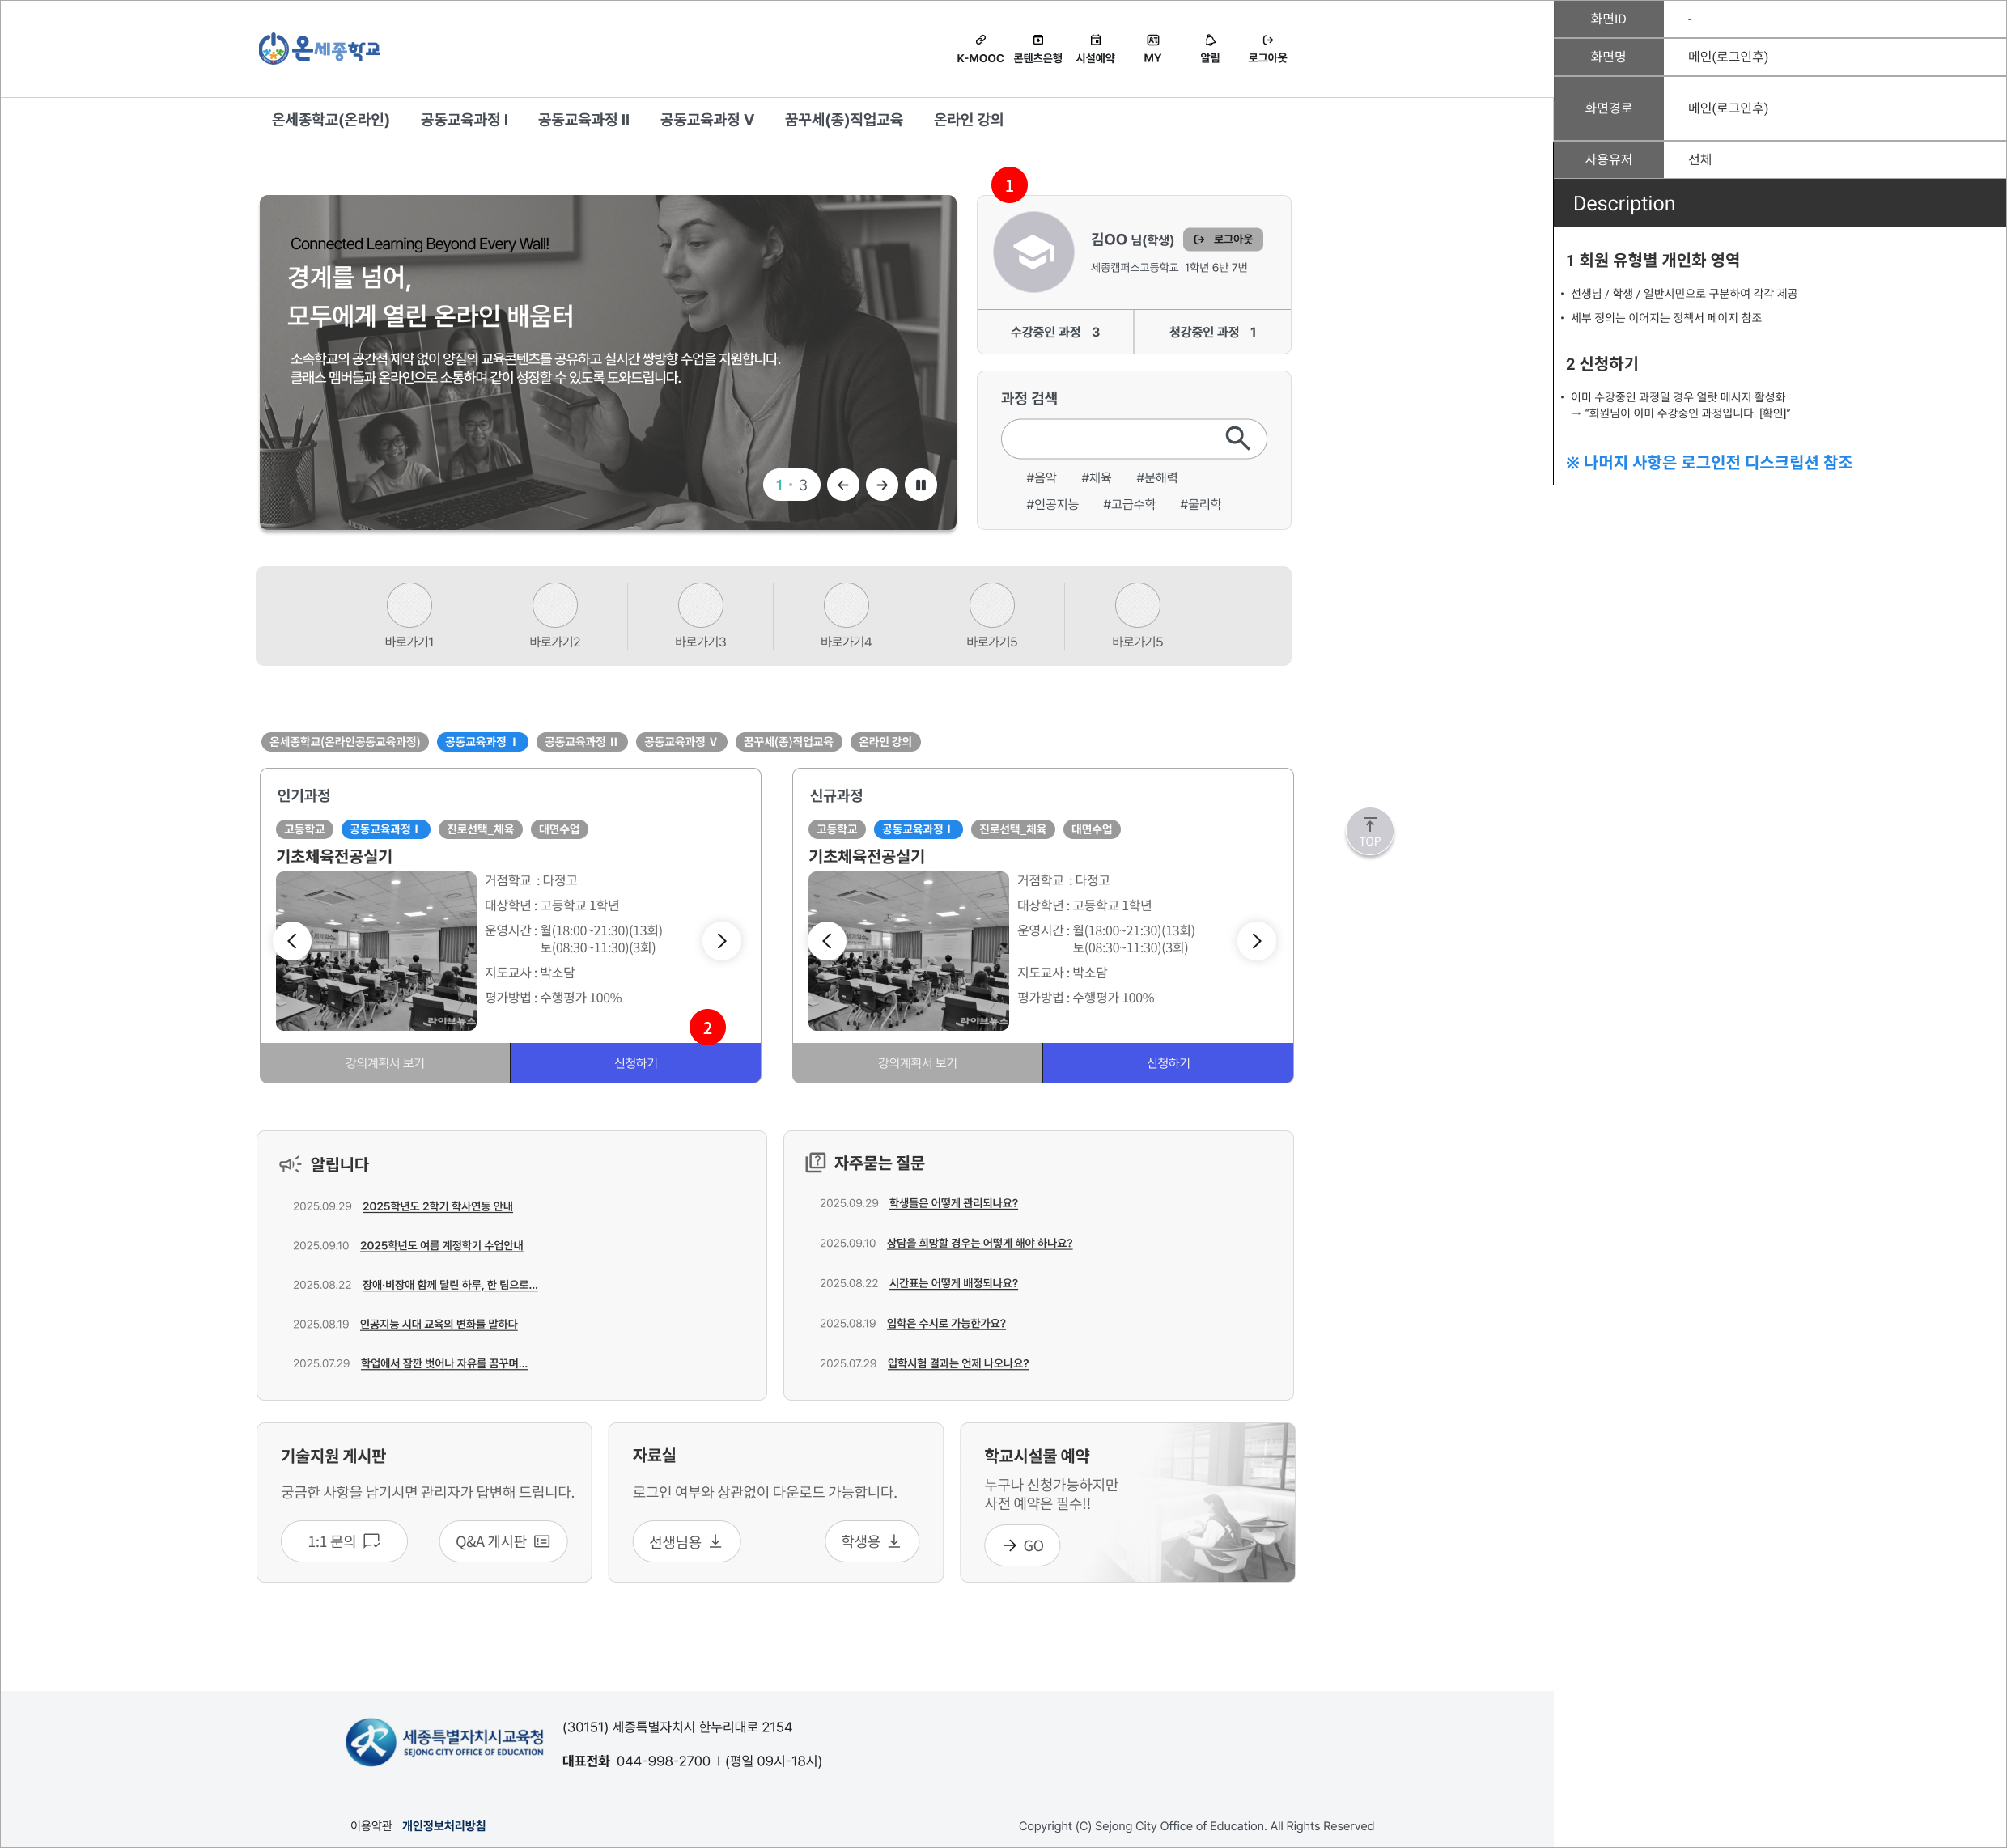Show previous course in 신규과정
Viewport: 2007px width, 1848px height.
[x=827, y=941]
